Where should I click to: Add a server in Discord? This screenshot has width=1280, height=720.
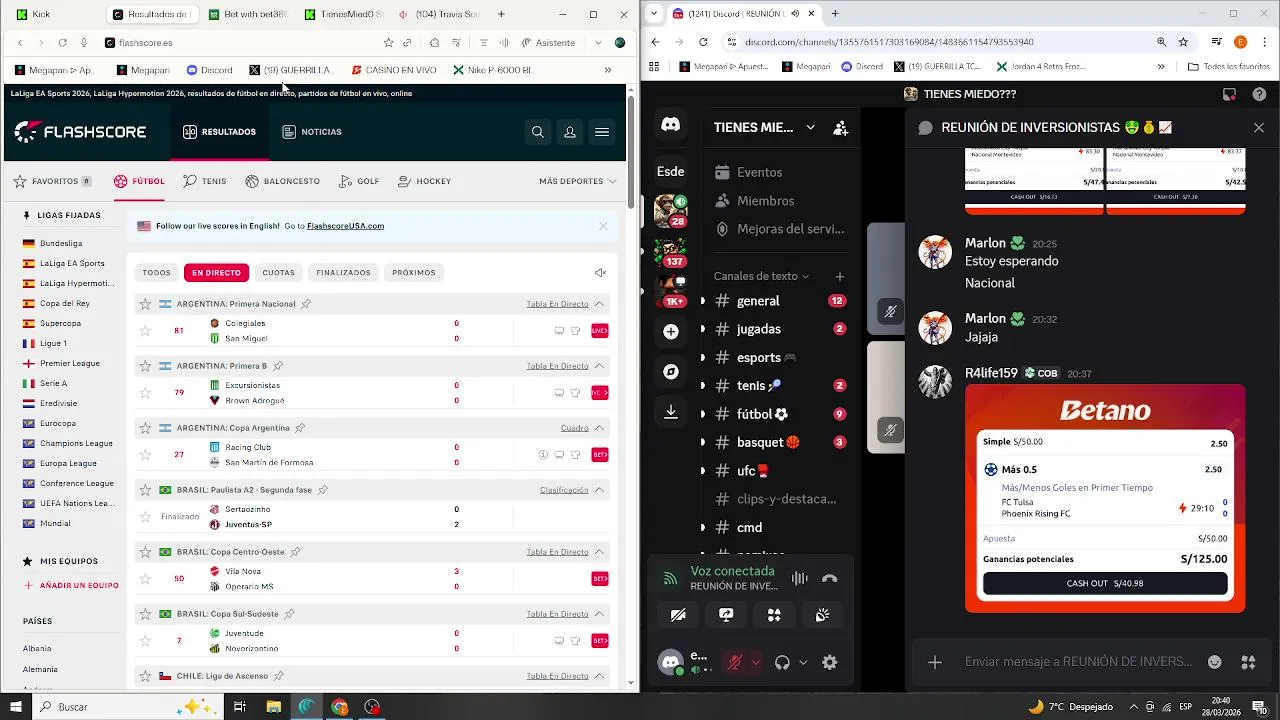tap(671, 331)
